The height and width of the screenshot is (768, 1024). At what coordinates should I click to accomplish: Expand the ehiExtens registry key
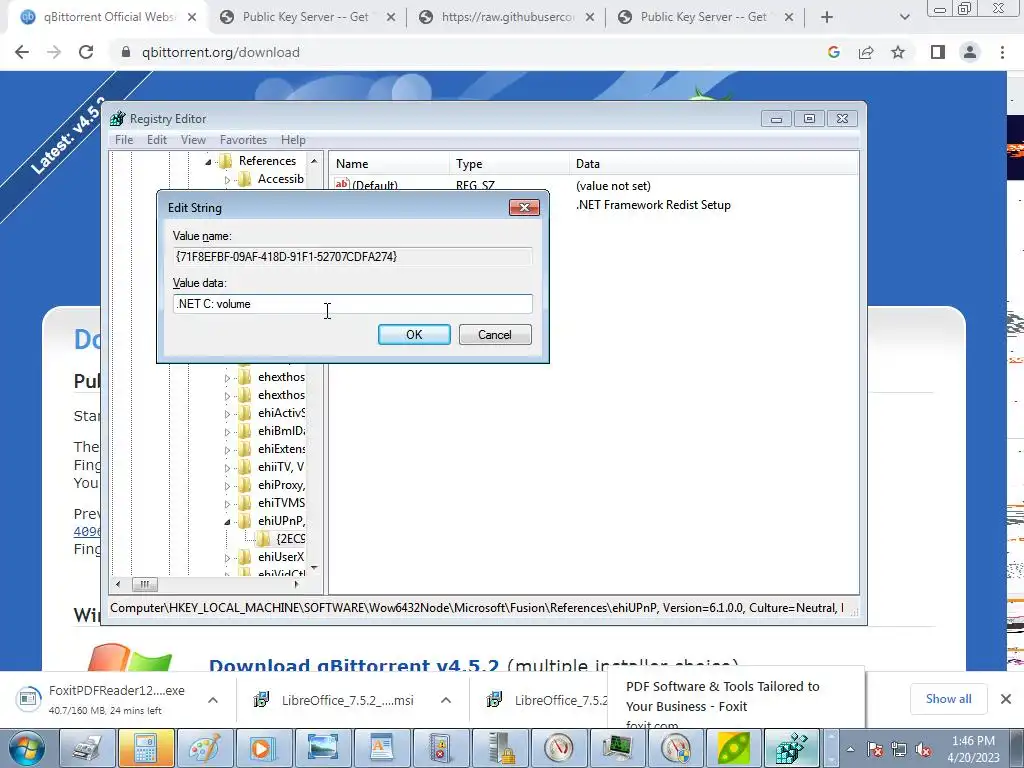click(x=227, y=449)
